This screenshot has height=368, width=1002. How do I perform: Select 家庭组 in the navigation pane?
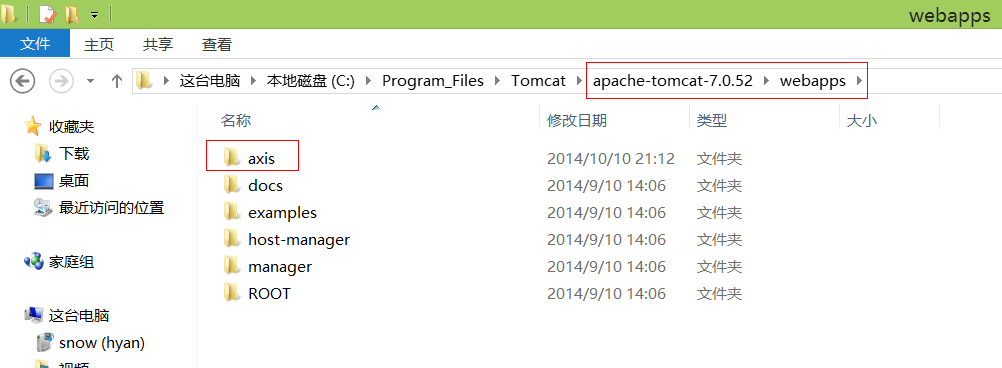(71, 262)
